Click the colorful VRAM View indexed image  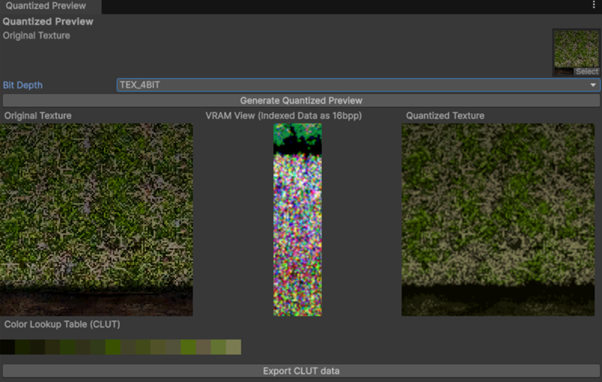(298, 220)
